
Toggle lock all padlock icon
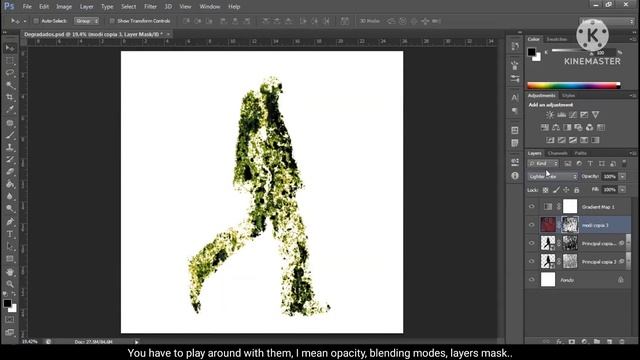576,190
